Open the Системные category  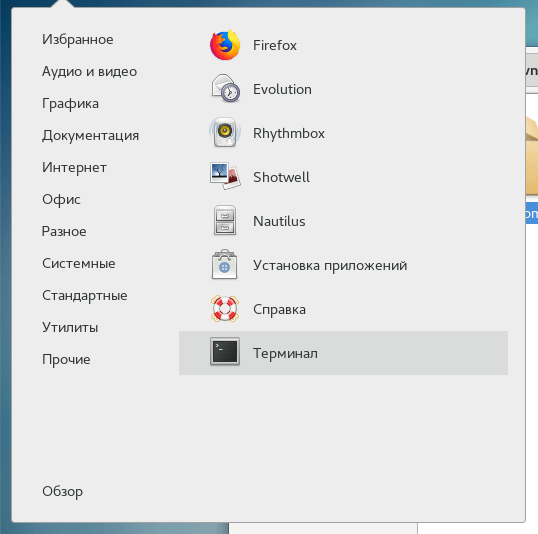[79, 264]
